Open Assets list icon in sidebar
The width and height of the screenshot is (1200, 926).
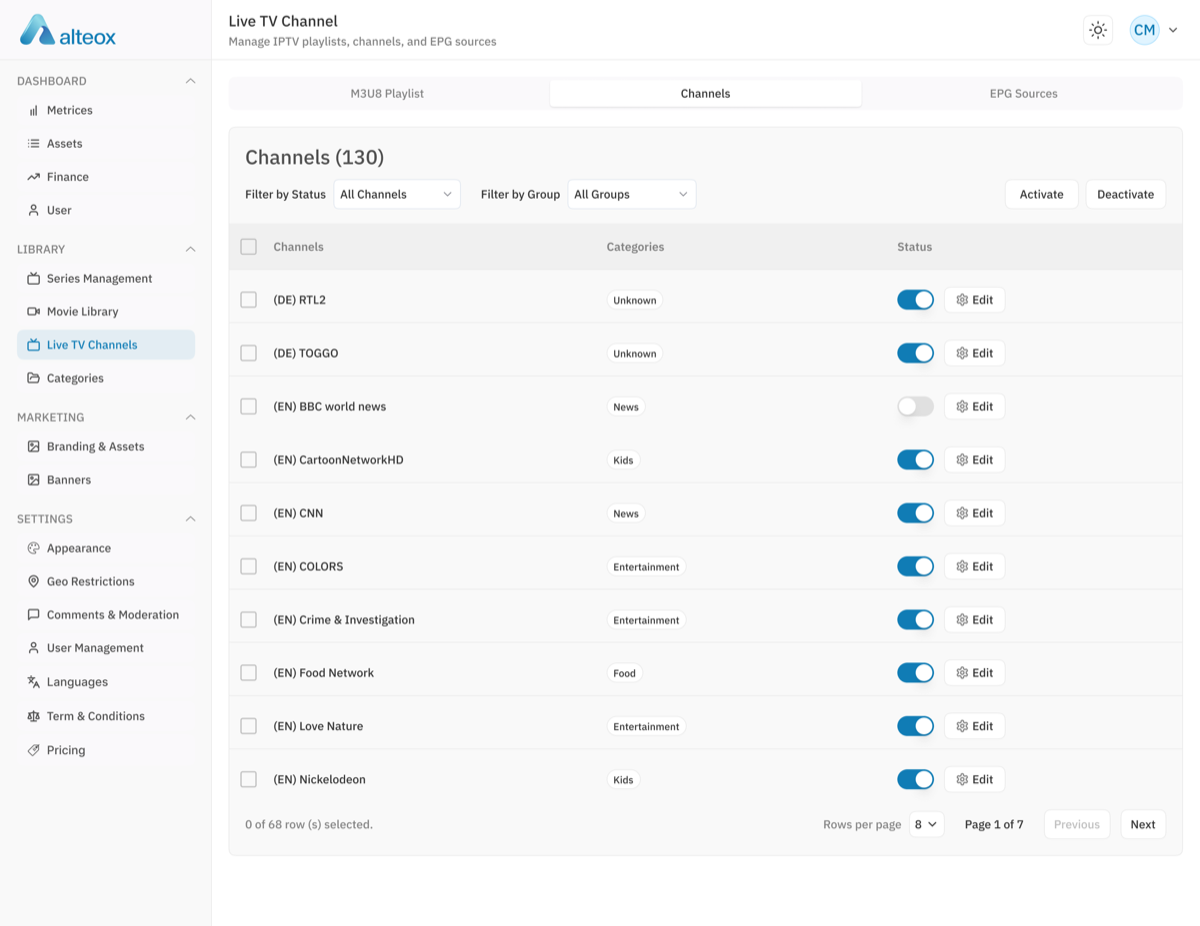tap(33, 144)
